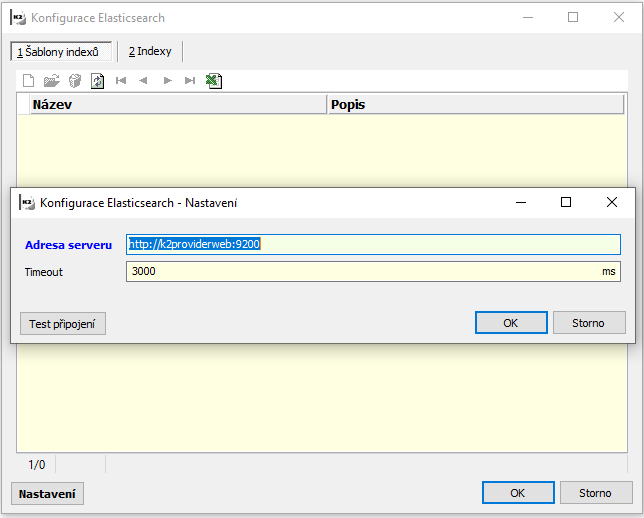The image size is (644, 518).
Task: Click Storno in main Konfigurace window
Action: point(596,493)
